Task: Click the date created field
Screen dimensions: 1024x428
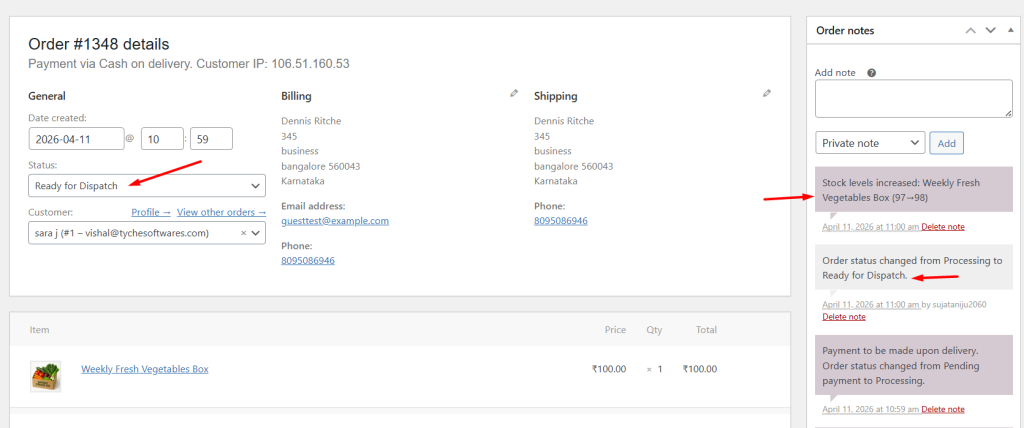Action: [75, 139]
